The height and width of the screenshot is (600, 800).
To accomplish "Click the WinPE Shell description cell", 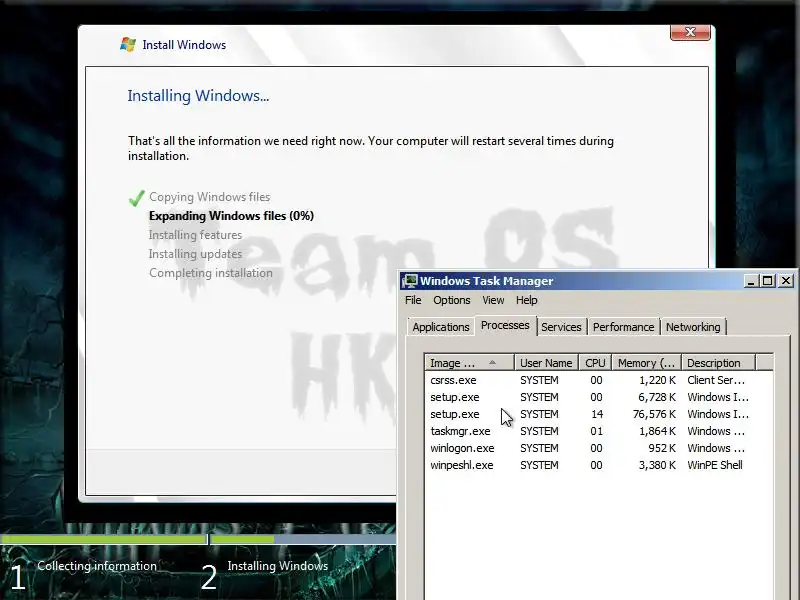I will coord(714,465).
